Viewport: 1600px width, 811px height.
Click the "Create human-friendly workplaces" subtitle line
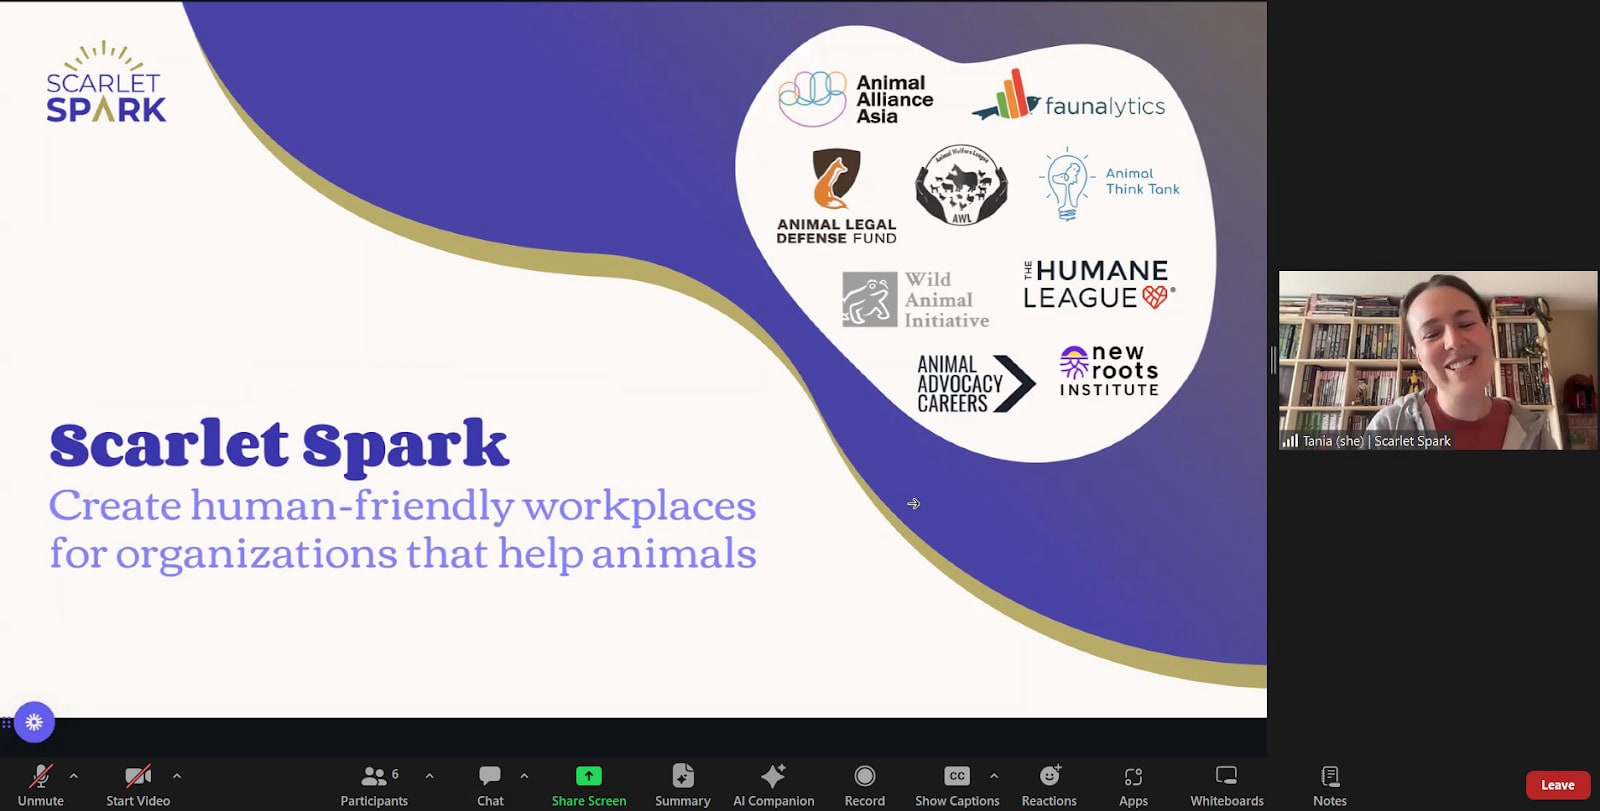pos(402,506)
